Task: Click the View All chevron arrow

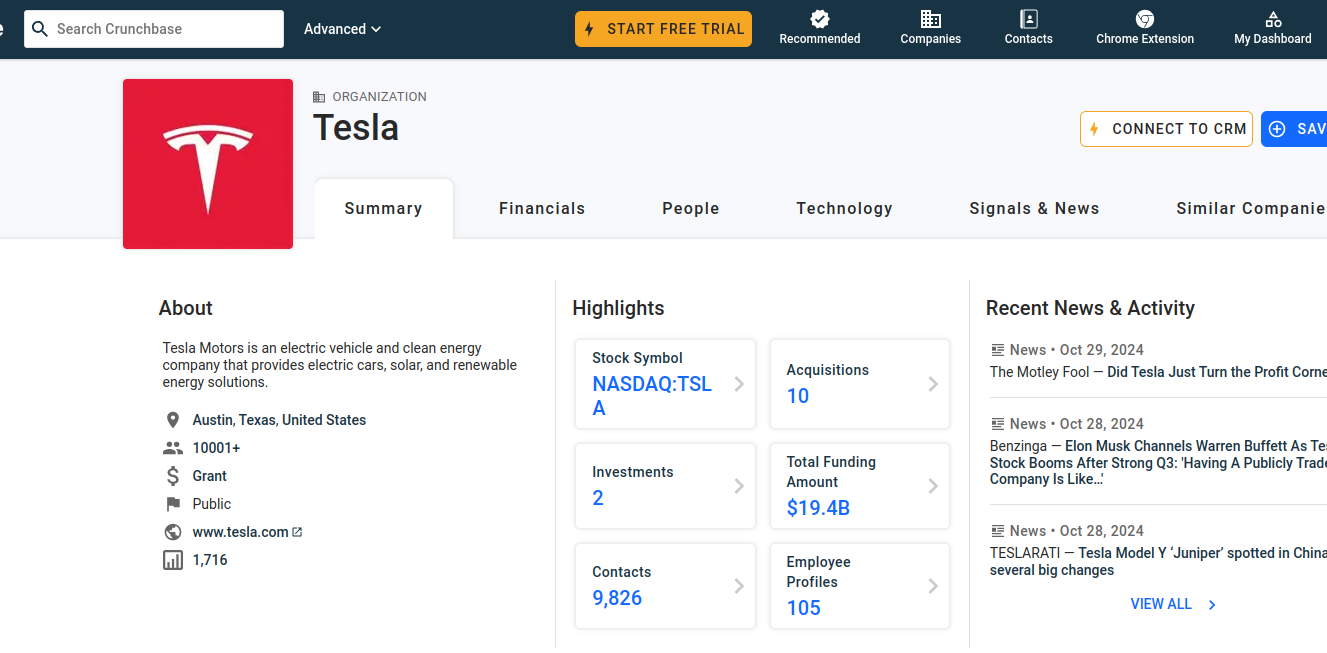Action: [x=1212, y=605]
